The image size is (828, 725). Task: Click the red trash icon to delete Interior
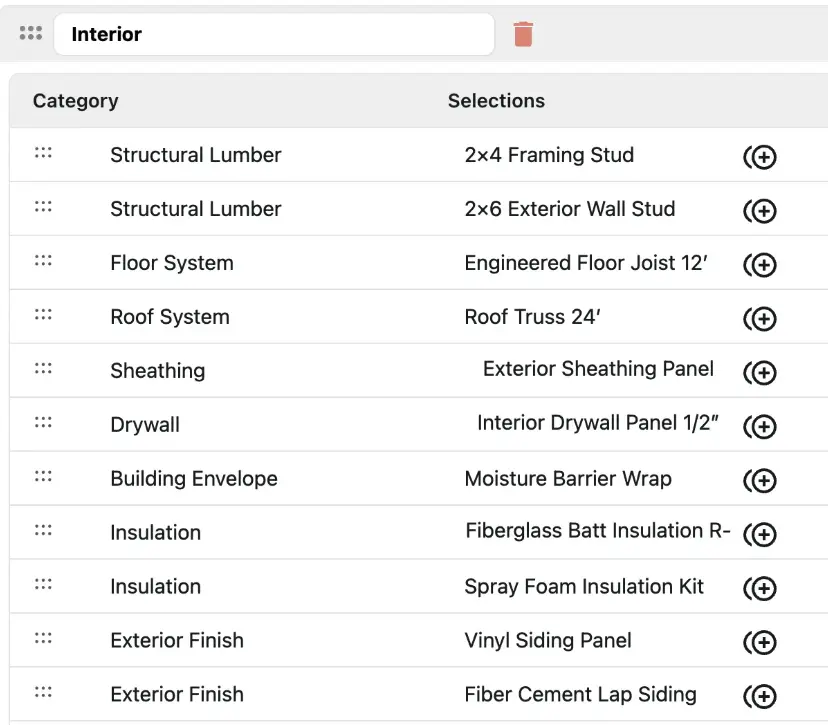pos(523,33)
